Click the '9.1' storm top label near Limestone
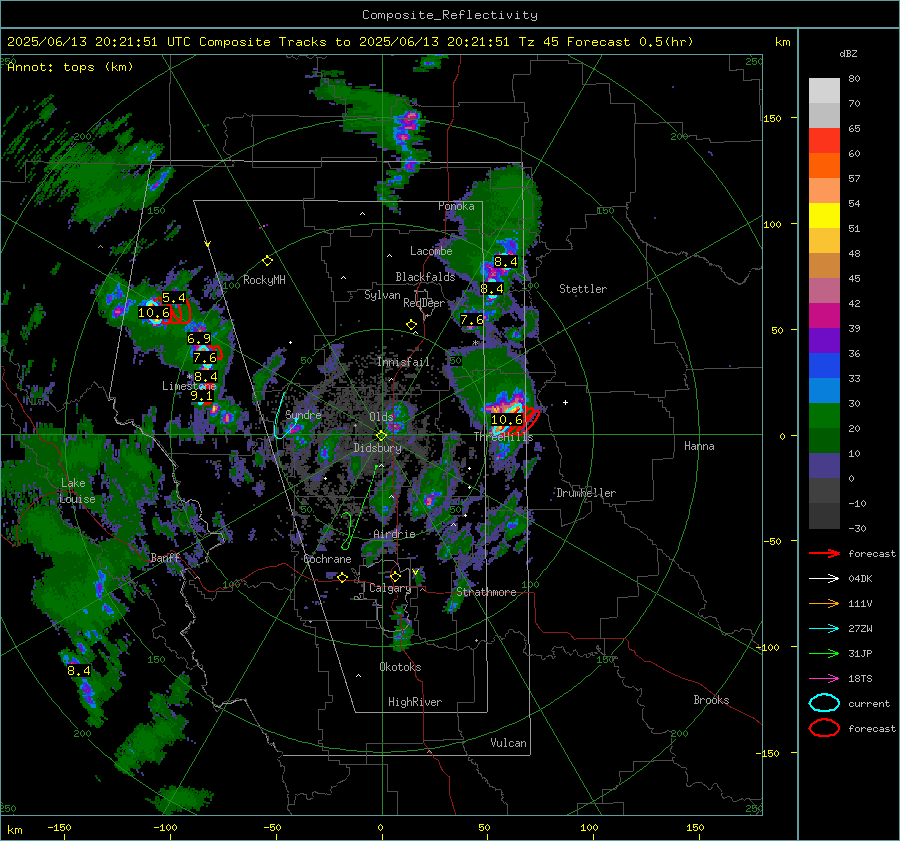Viewport: 900px width, 841px height. click(201, 396)
